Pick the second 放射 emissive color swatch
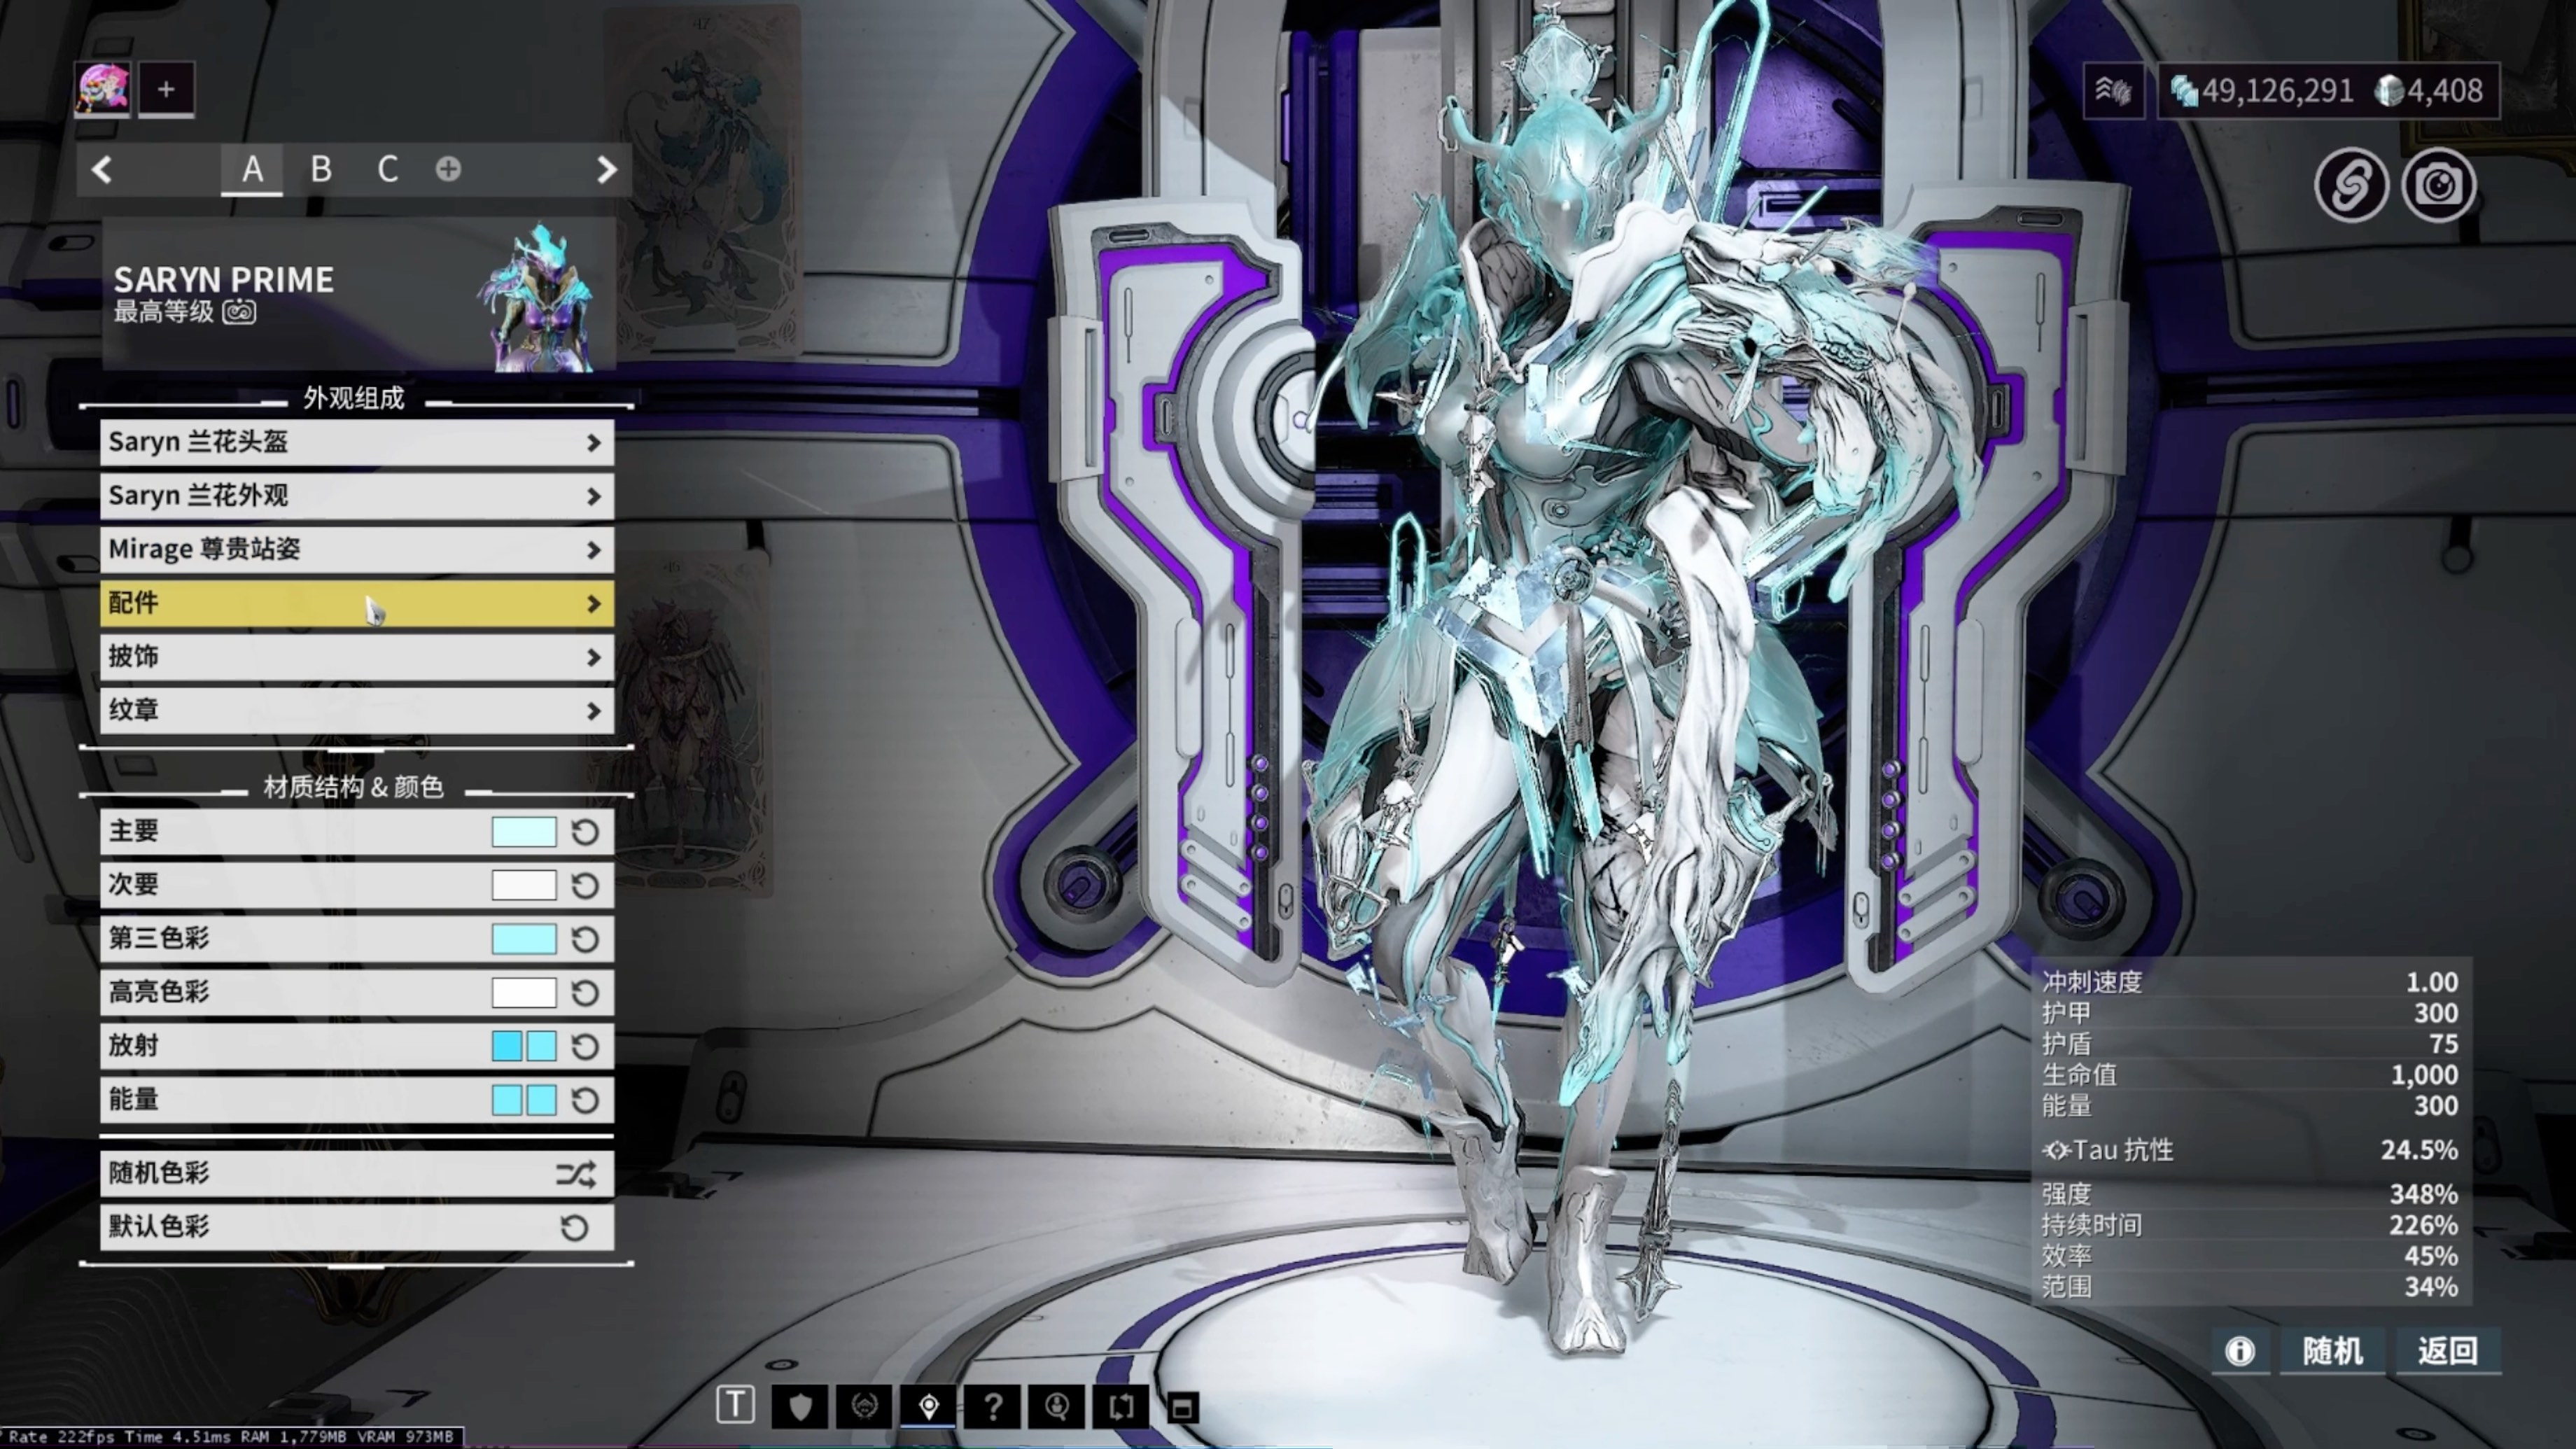Screen dimensions: 2576x1449 (x=541, y=1046)
